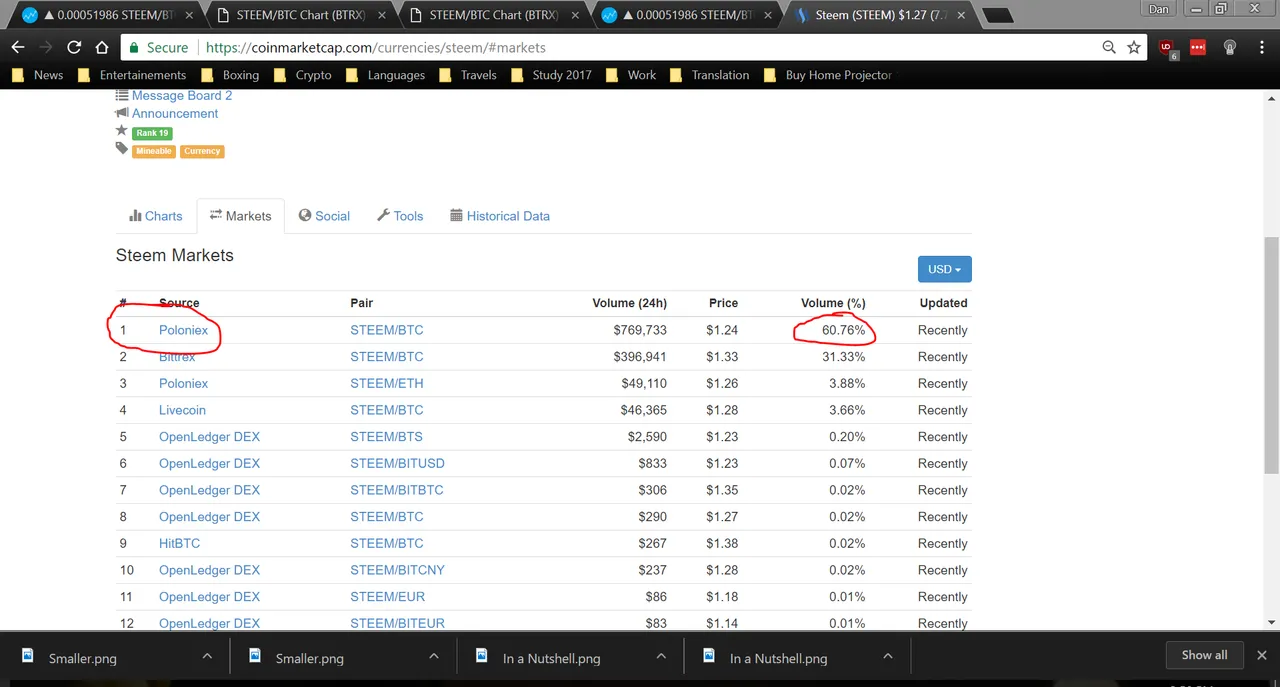Screen dimensions: 1280x687
Task: Select the Markets tab
Action: point(240,216)
